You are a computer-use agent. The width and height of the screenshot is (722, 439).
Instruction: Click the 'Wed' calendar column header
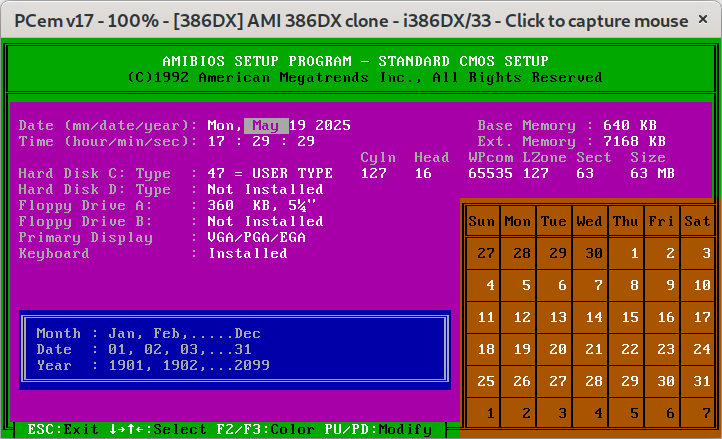(x=589, y=222)
